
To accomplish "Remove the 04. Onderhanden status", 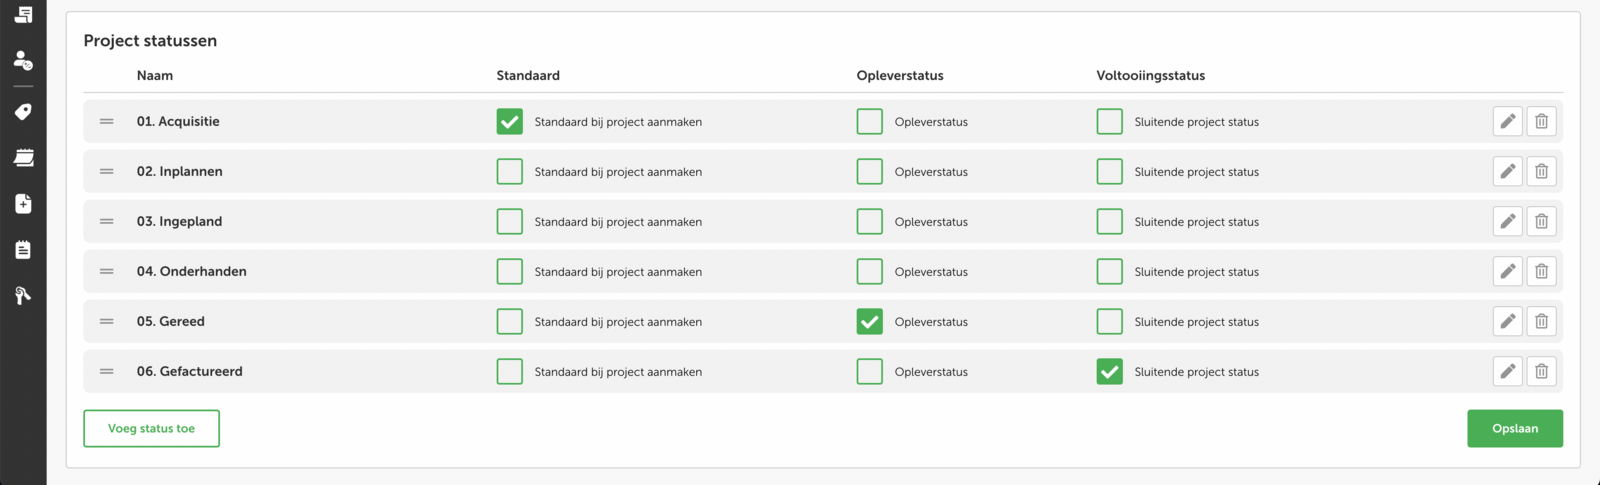I will tap(1541, 272).
